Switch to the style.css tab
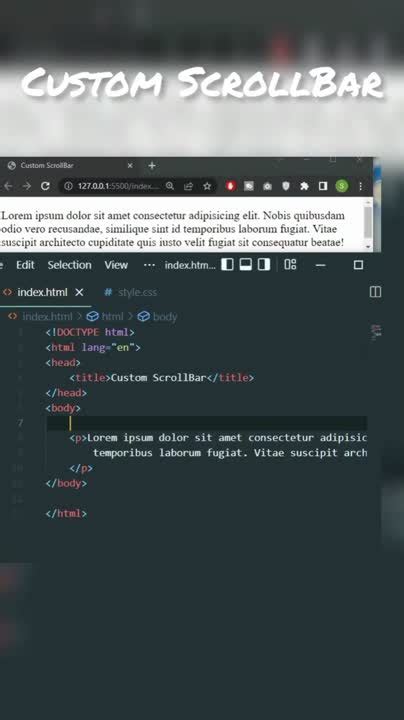 coord(130,292)
